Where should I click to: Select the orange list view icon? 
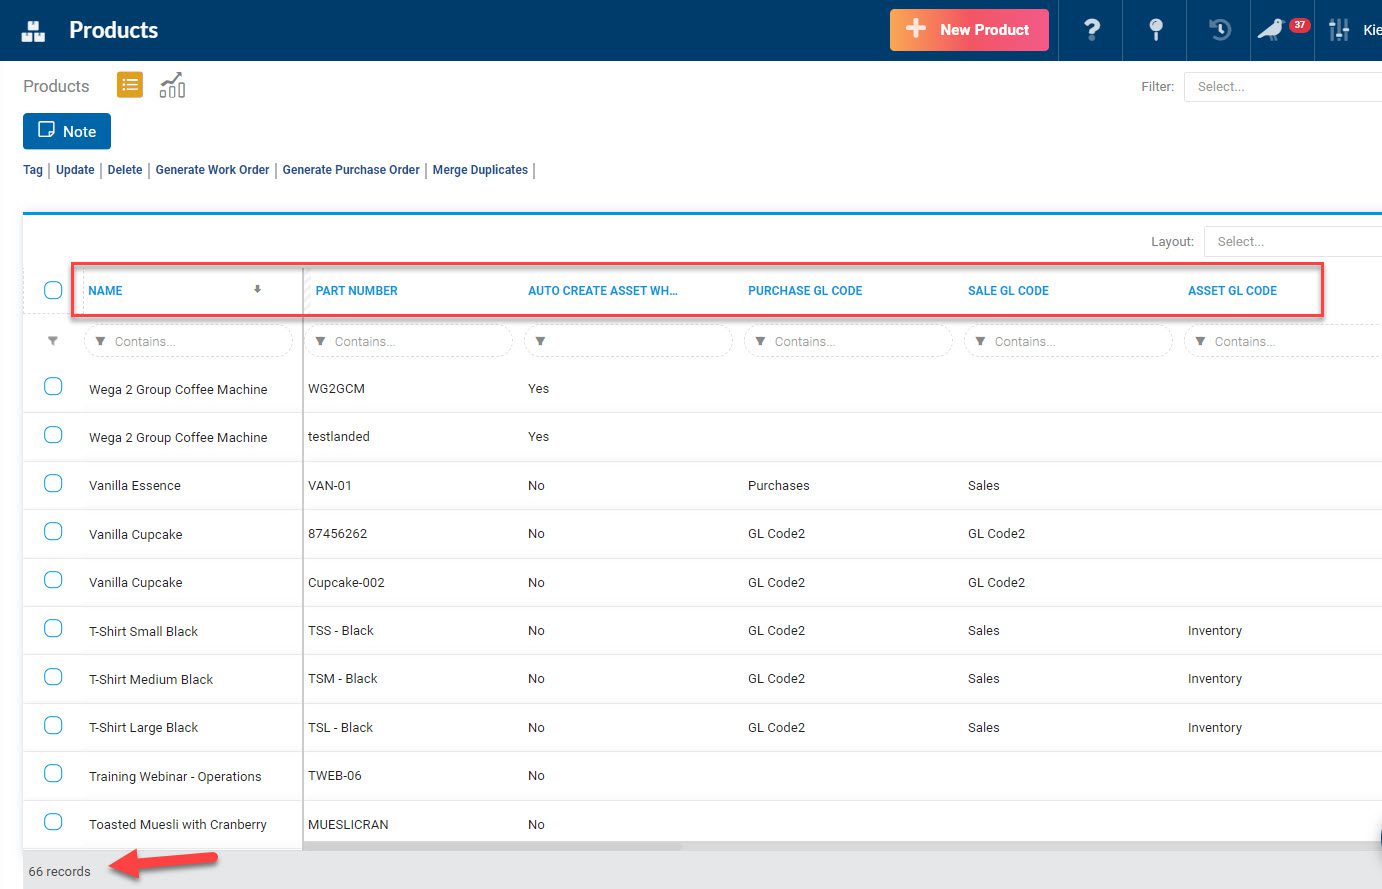coord(129,85)
